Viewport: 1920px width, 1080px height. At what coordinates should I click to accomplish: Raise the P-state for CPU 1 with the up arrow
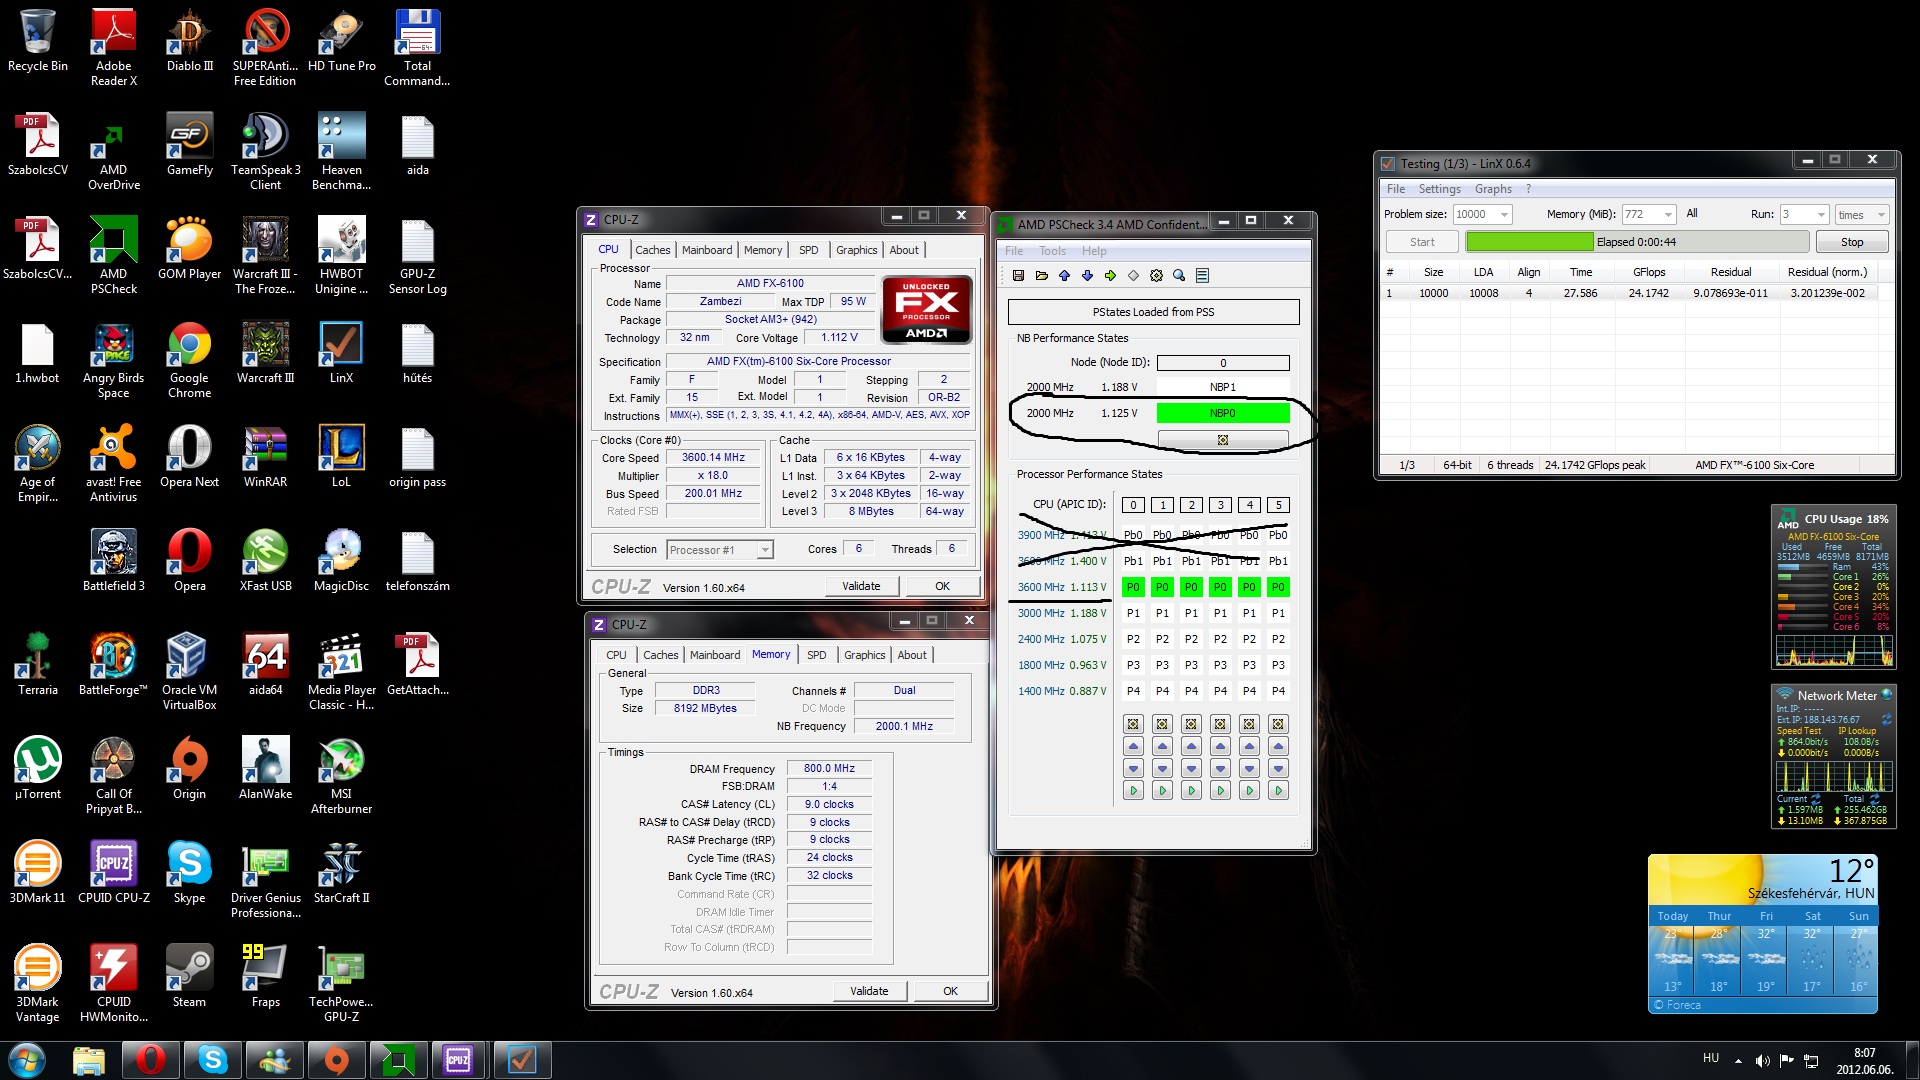click(x=1162, y=746)
